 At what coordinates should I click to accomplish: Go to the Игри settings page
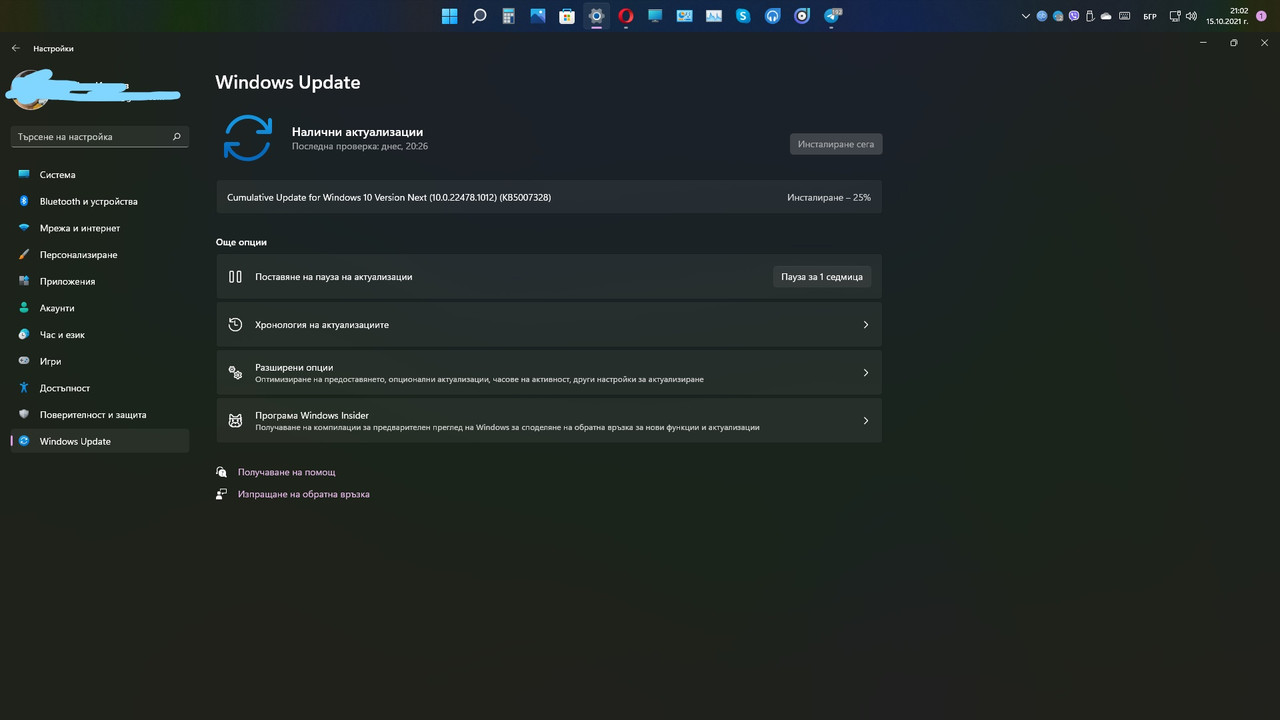(x=99, y=361)
